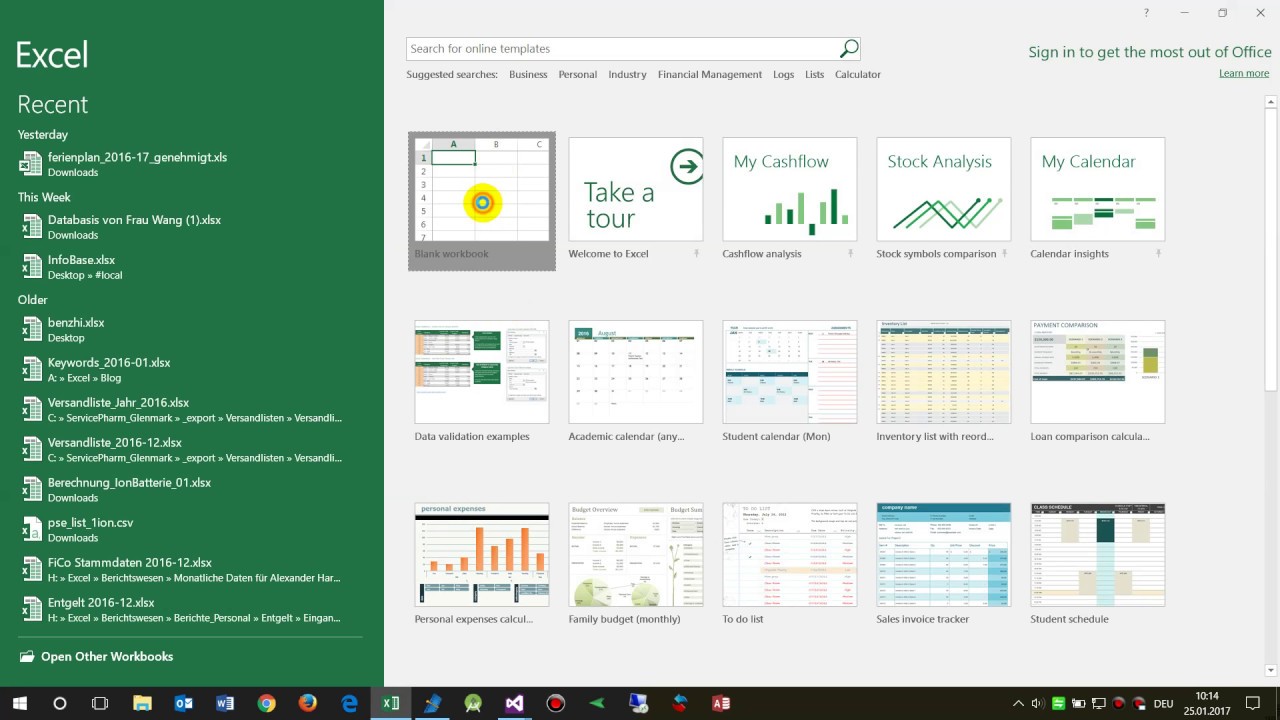The height and width of the screenshot is (720, 1280).
Task: Open Visual Studio from the taskbar
Action: pos(514,703)
